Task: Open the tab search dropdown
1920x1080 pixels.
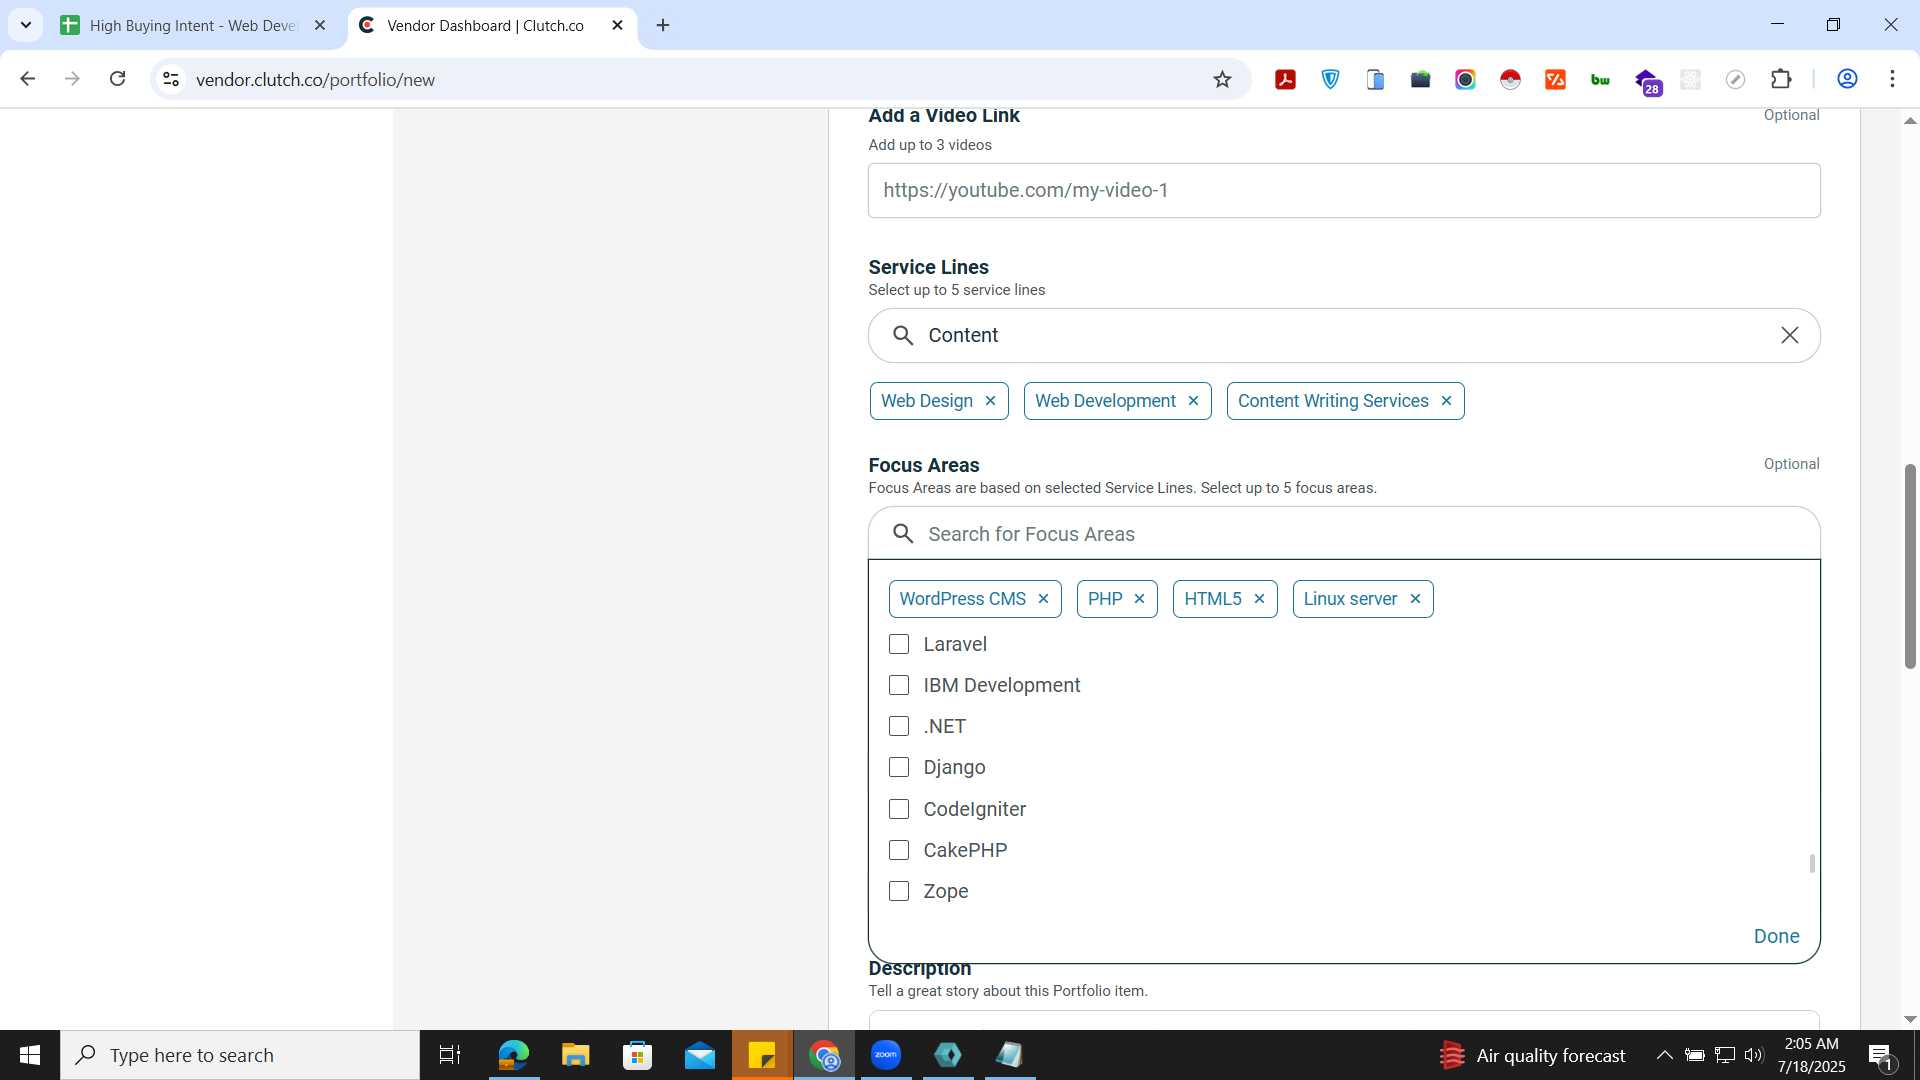Action: [x=26, y=25]
